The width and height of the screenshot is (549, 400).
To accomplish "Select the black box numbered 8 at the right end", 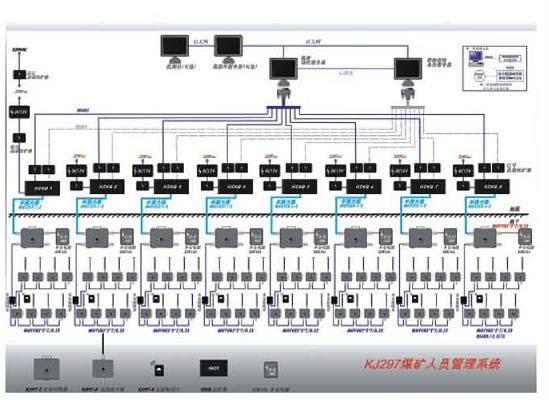I will pos(492,187).
